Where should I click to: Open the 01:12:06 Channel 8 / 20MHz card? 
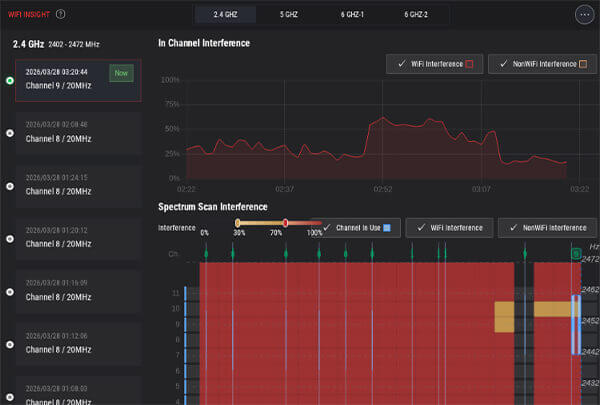78,345
